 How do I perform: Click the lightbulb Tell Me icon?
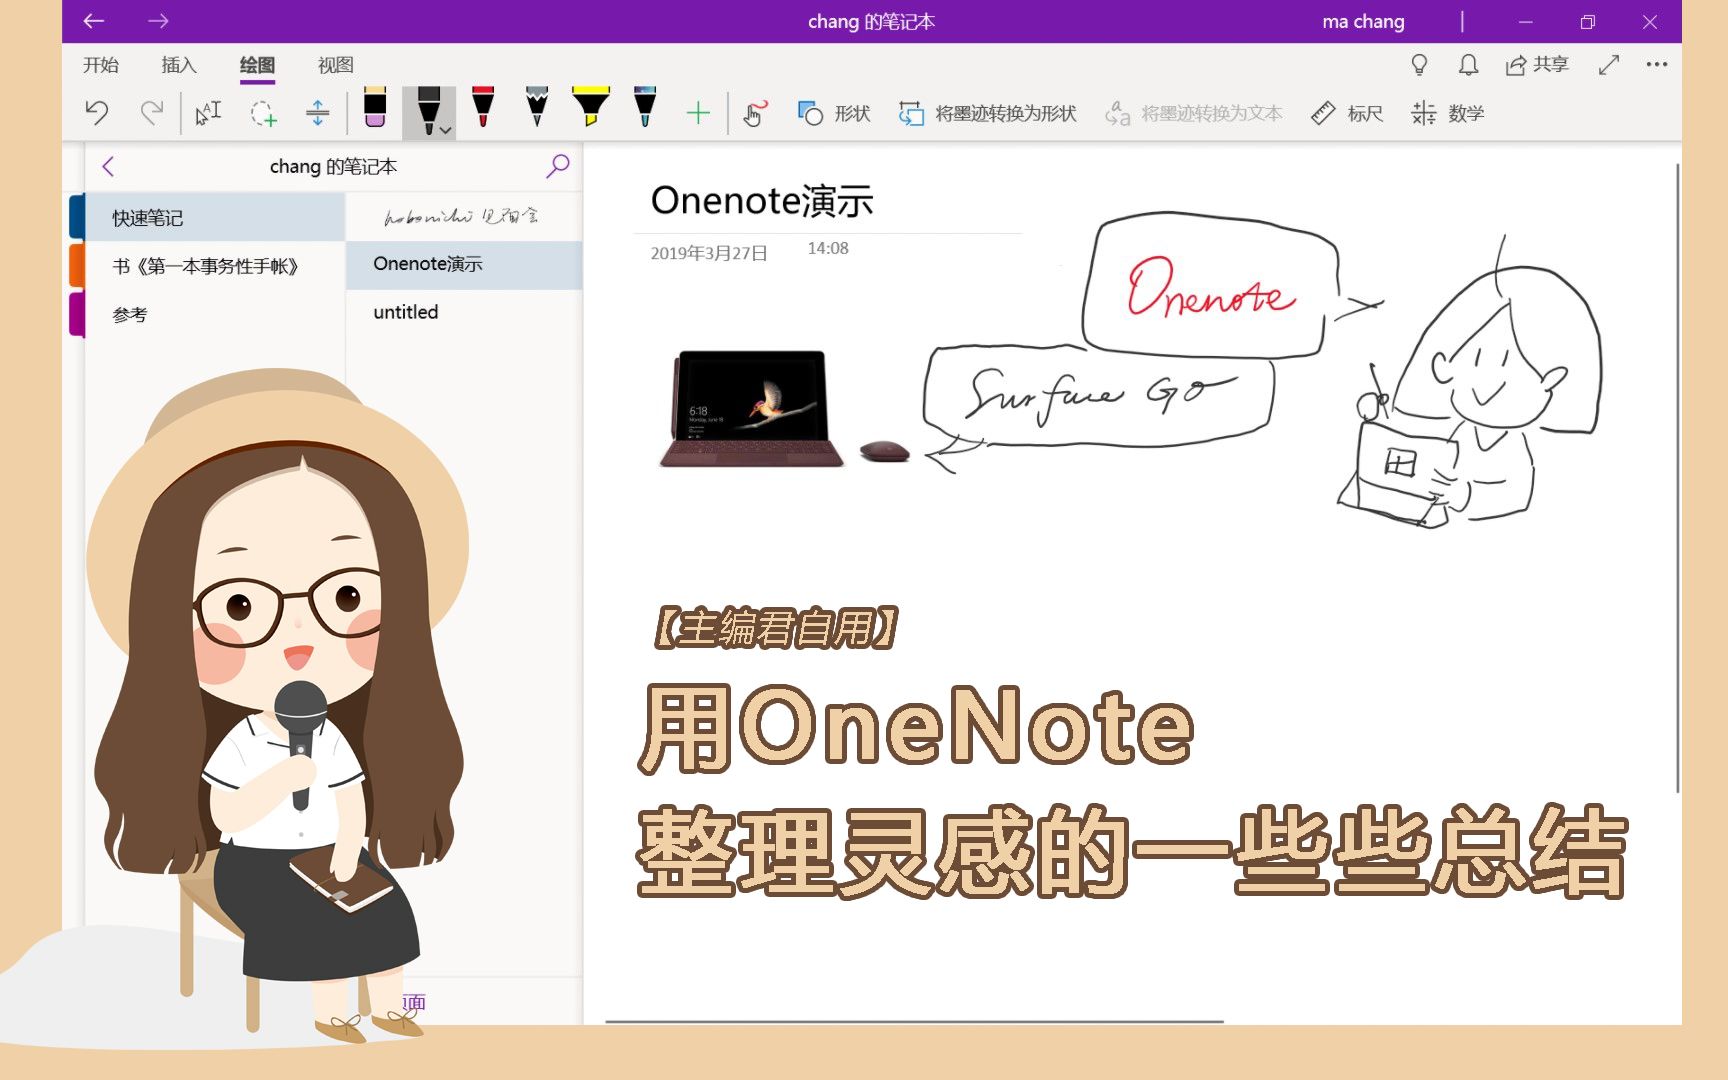tap(1419, 65)
